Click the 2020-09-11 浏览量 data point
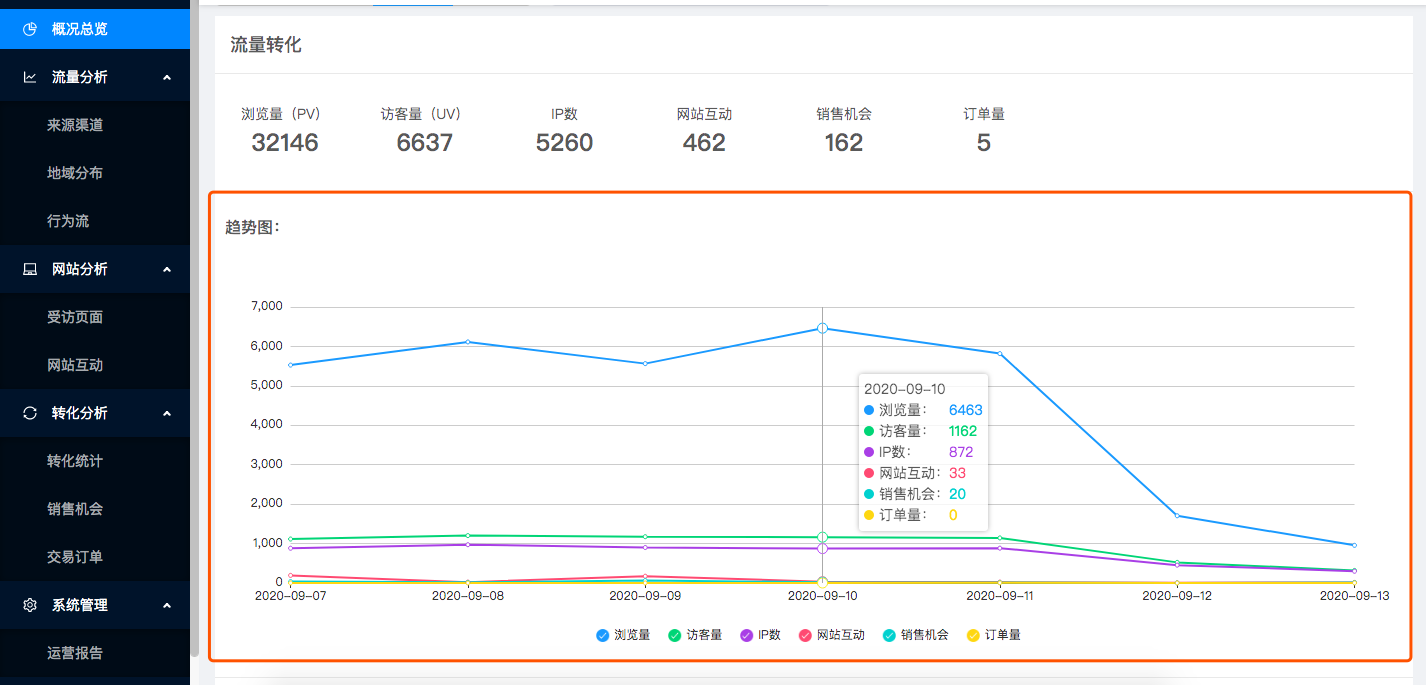This screenshot has height=685, width=1426. [999, 353]
